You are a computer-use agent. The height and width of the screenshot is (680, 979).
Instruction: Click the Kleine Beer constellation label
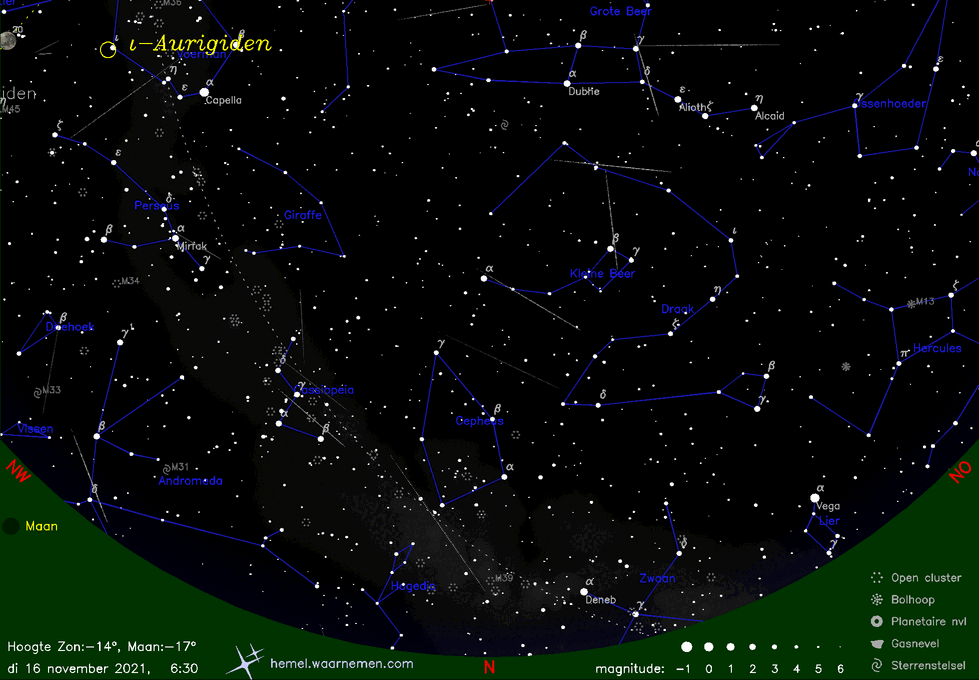point(602,273)
